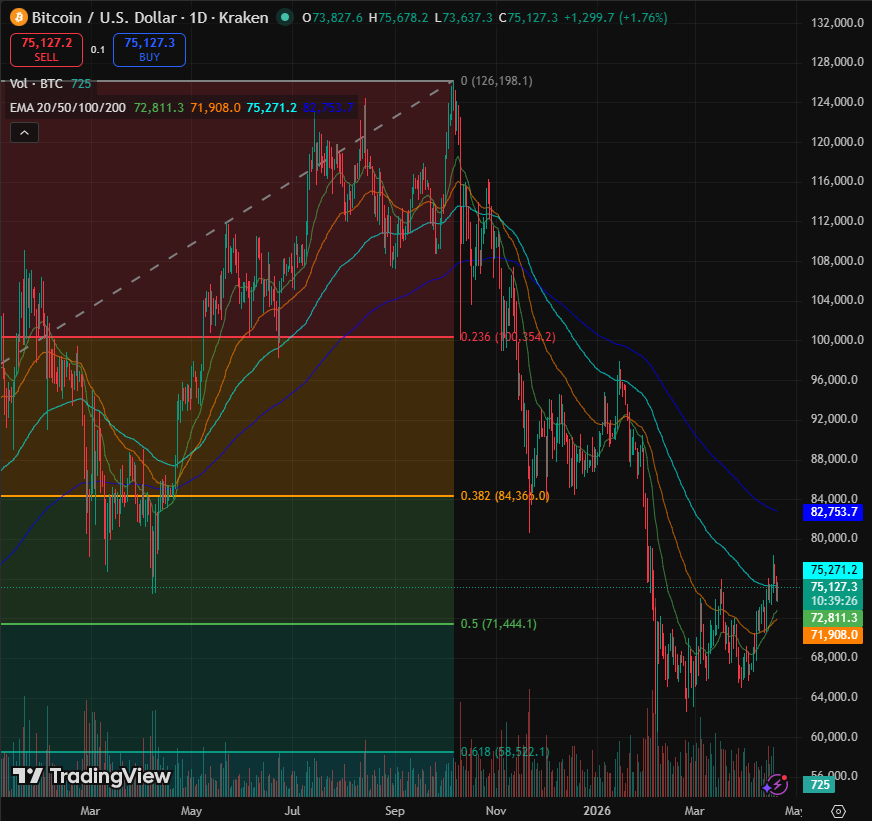This screenshot has width=872, height=821.
Task: Collapse the indicator legend chevron
Action: (24, 132)
